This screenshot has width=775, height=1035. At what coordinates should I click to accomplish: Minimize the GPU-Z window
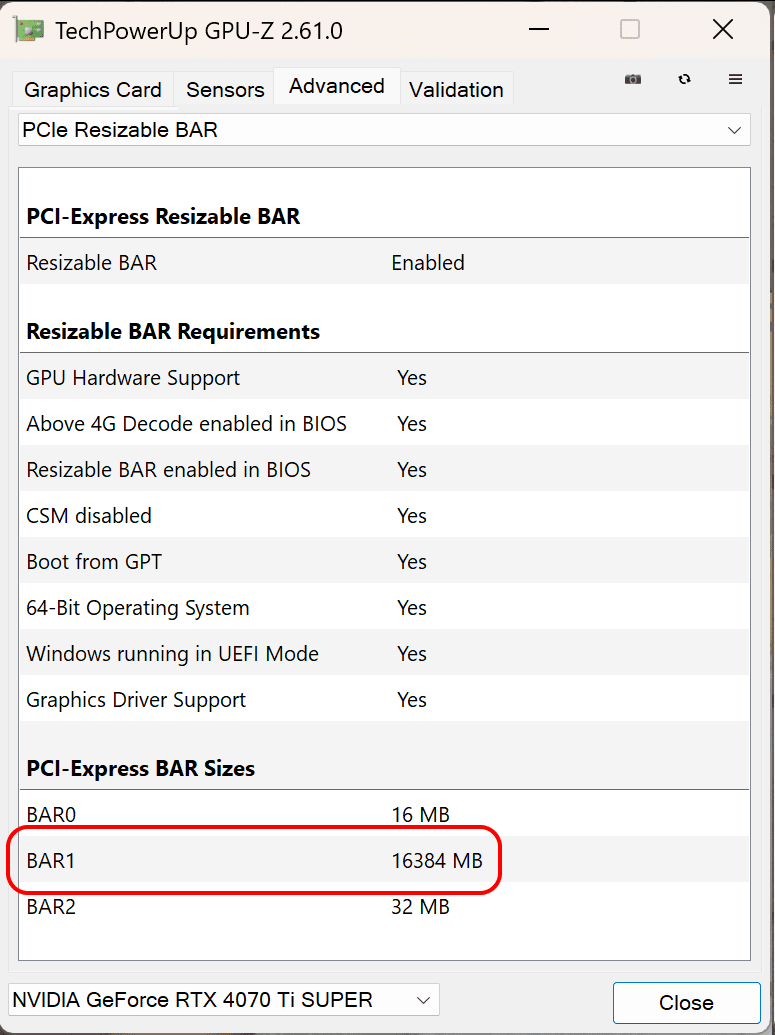click(x=539, y=30)
